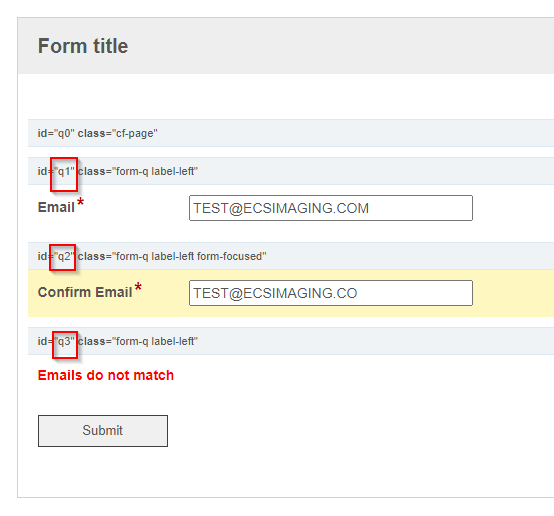Click the "Emails do not match" error

pos(106,375)
